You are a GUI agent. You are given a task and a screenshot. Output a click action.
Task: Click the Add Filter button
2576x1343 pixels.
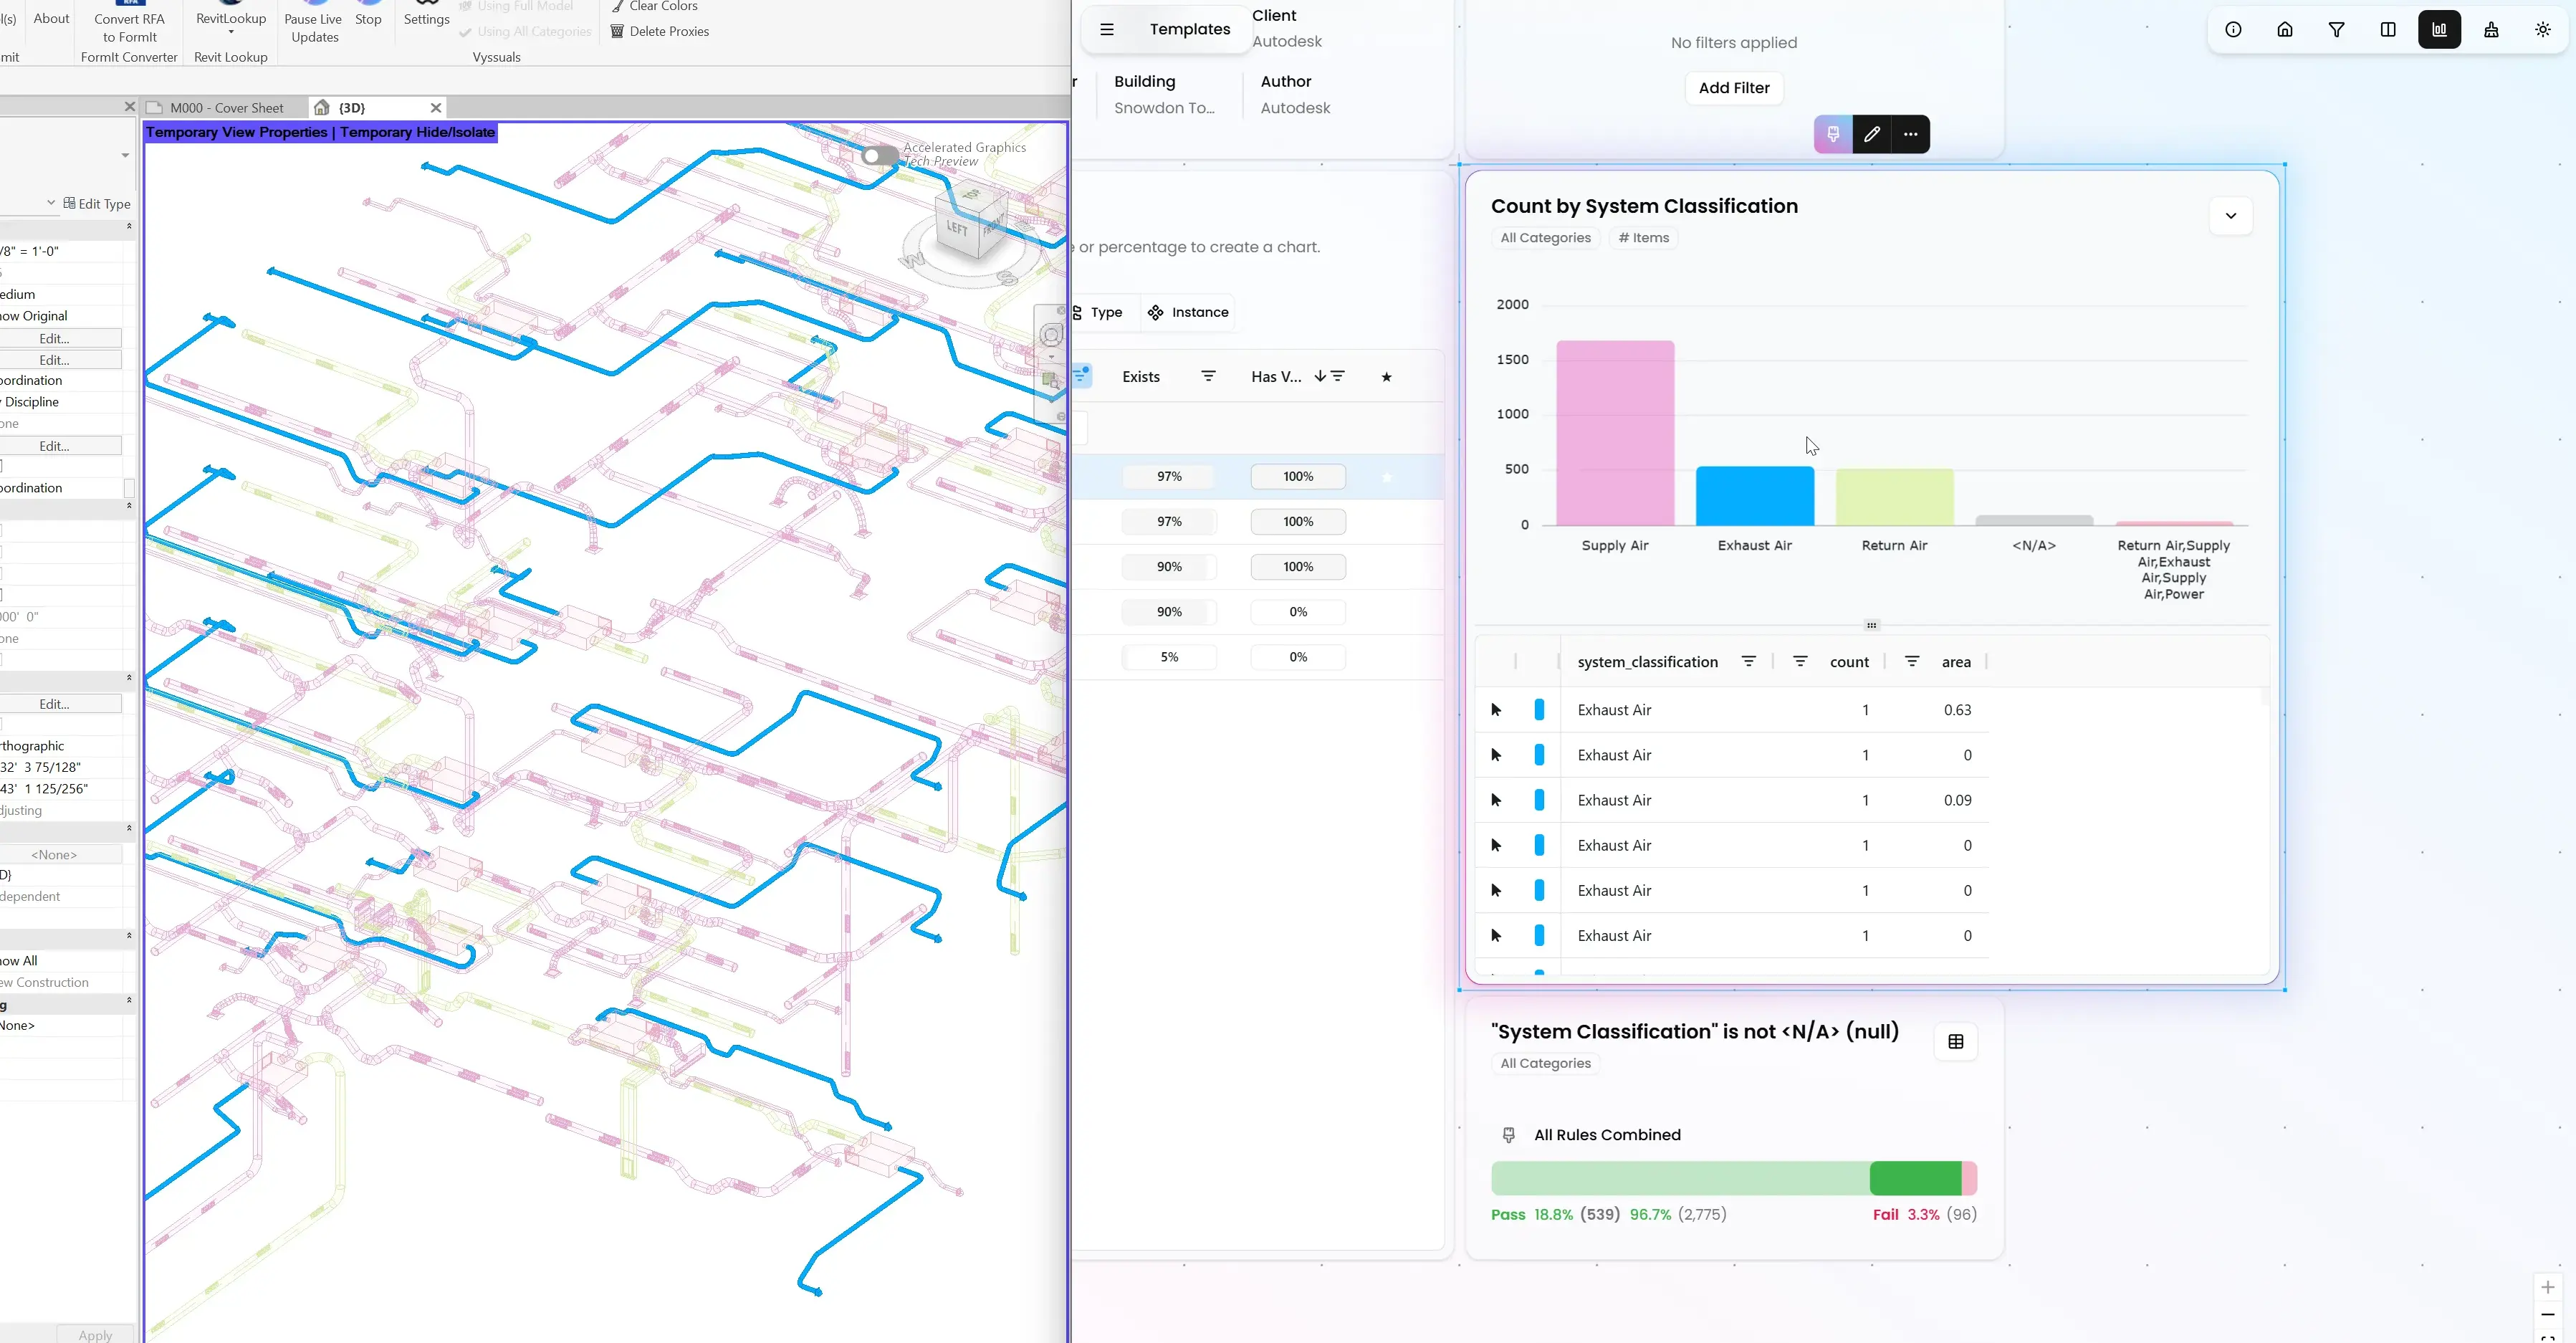tap(1733, 88)
